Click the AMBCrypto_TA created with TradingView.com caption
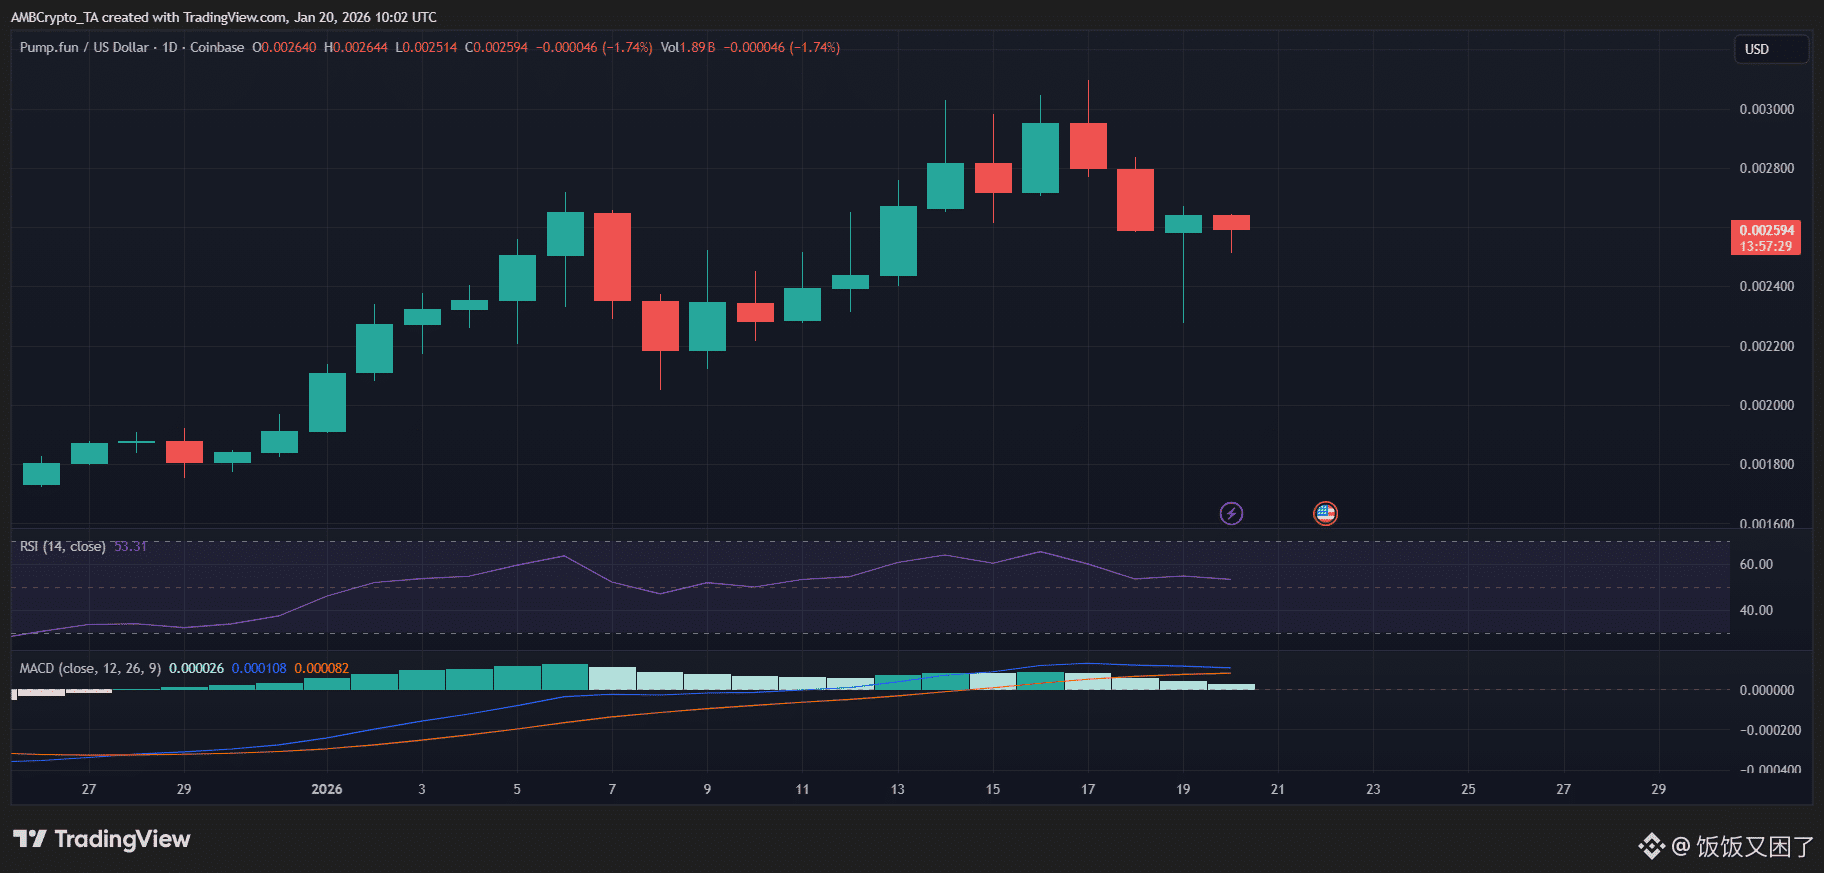Screen dimensions: 1824x873 click(224, 17)
